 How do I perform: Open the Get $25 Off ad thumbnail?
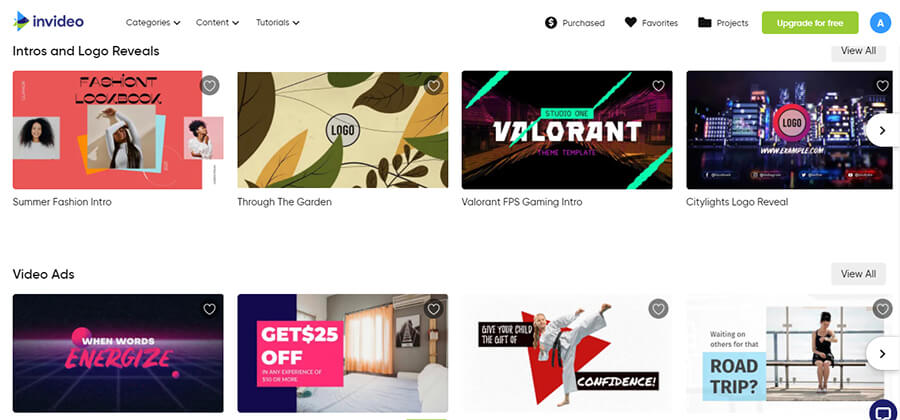click(x=343, y=353)
